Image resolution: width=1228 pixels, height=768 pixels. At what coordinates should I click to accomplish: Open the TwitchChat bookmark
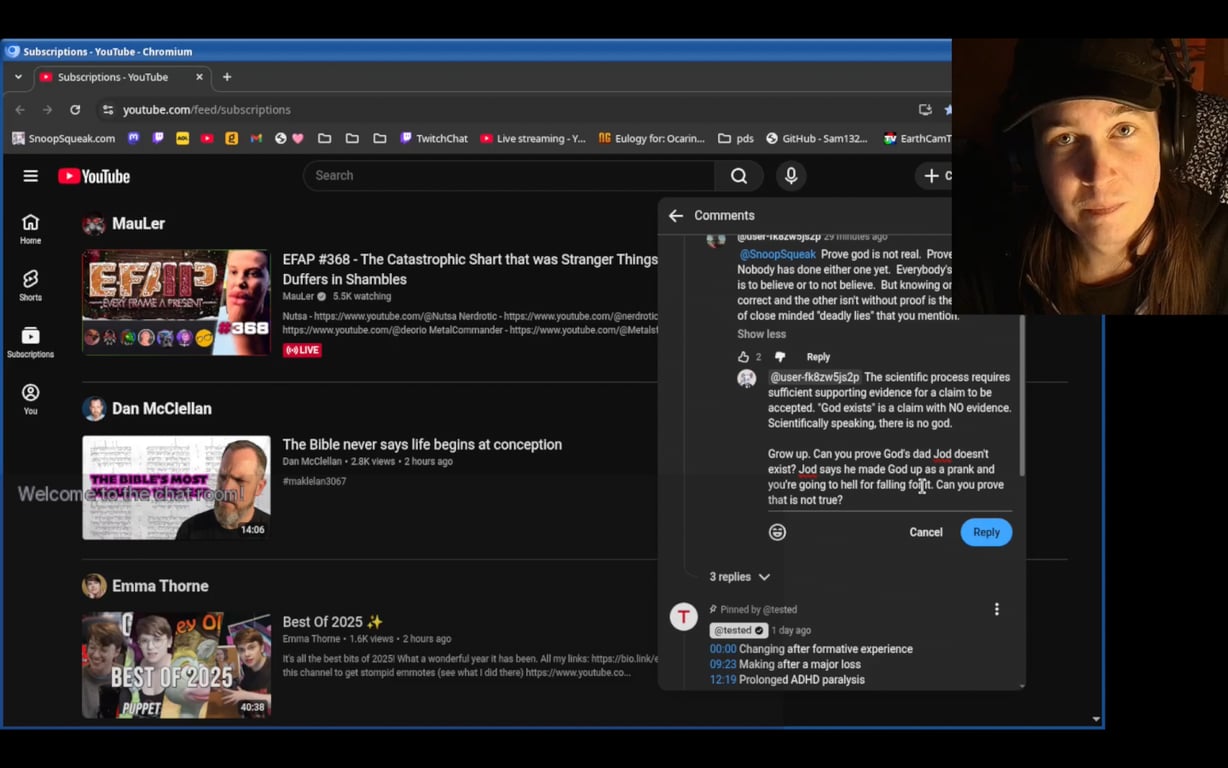(434, 138)
